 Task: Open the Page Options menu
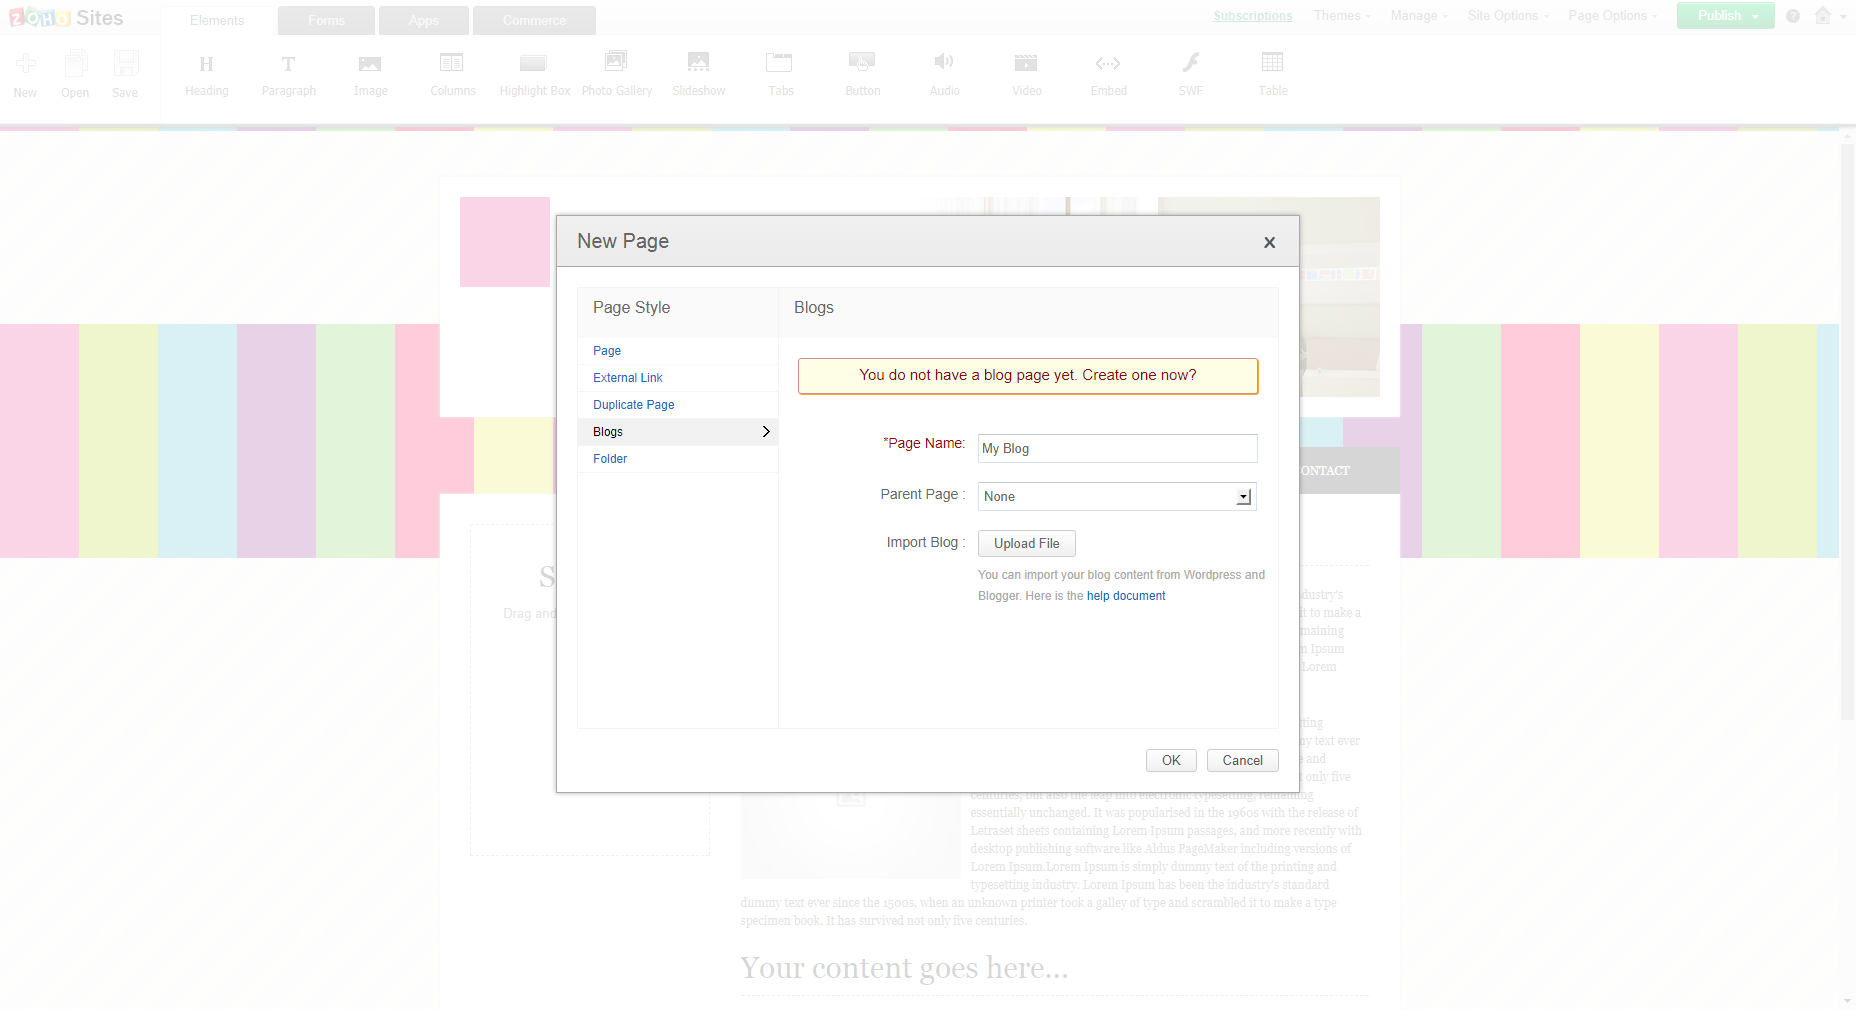[x=1612, y=16]
